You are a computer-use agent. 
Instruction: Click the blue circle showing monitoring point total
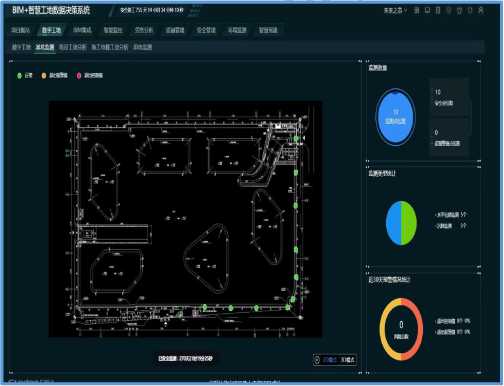[x=395, y=117]
